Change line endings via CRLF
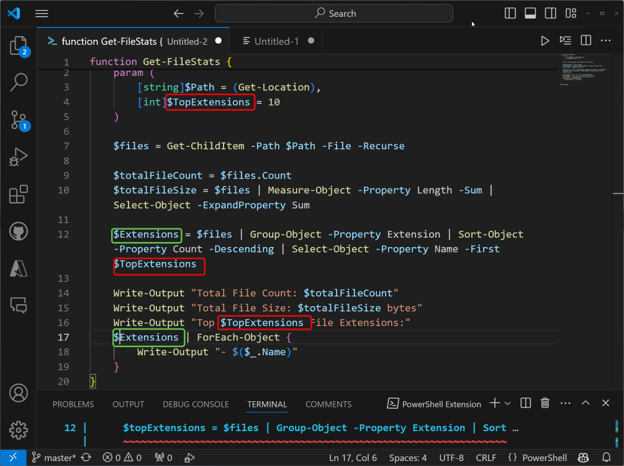Image resolution: width=624 pixels, height=466 pixels. (x=486, y=458)
